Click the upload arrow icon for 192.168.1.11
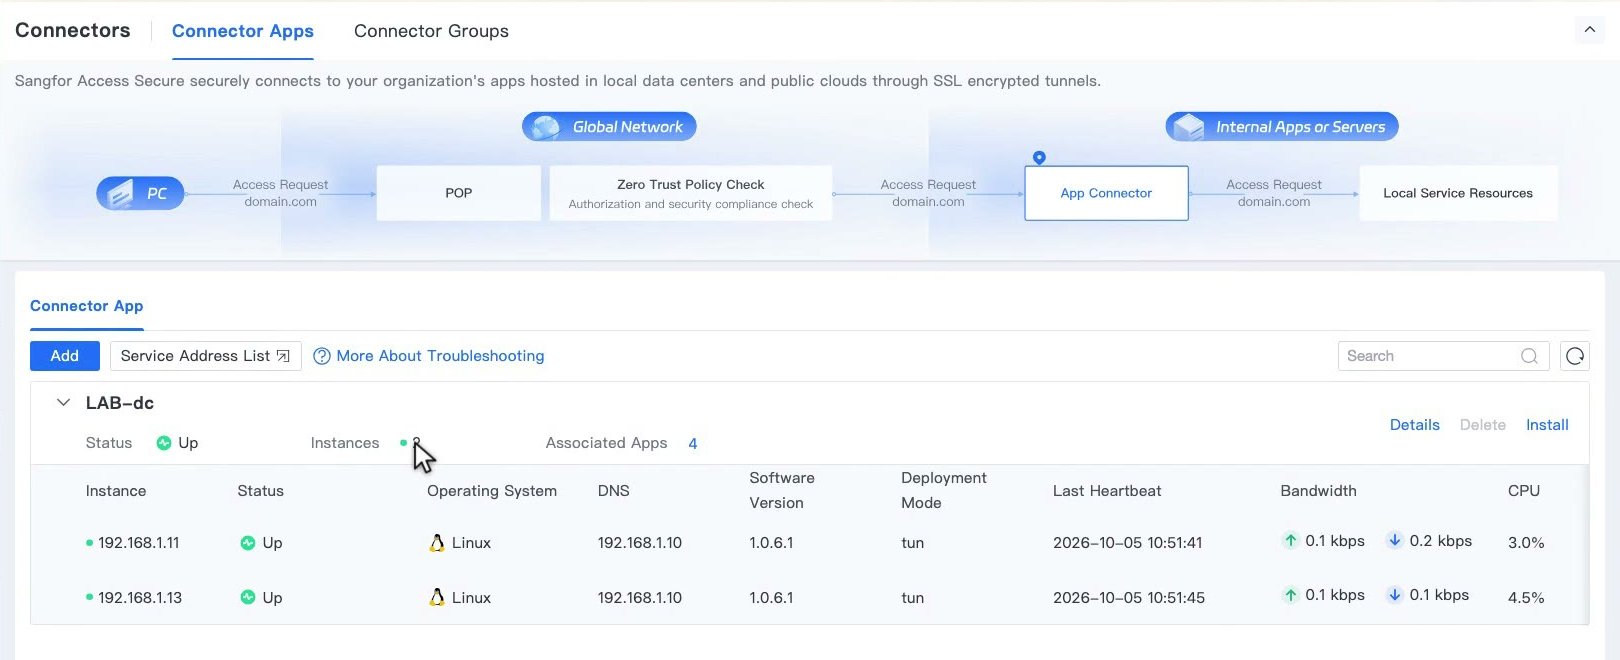 click(1291, 540)
